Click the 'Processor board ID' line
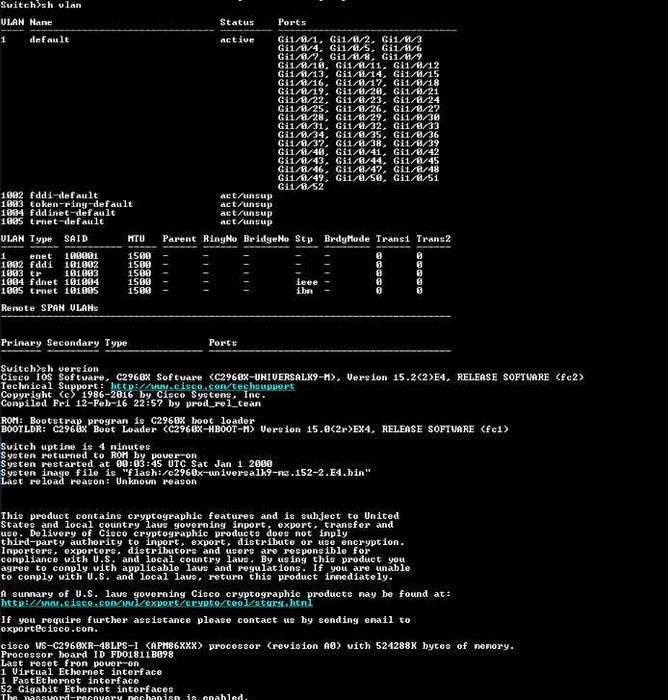 click(87, 655)
